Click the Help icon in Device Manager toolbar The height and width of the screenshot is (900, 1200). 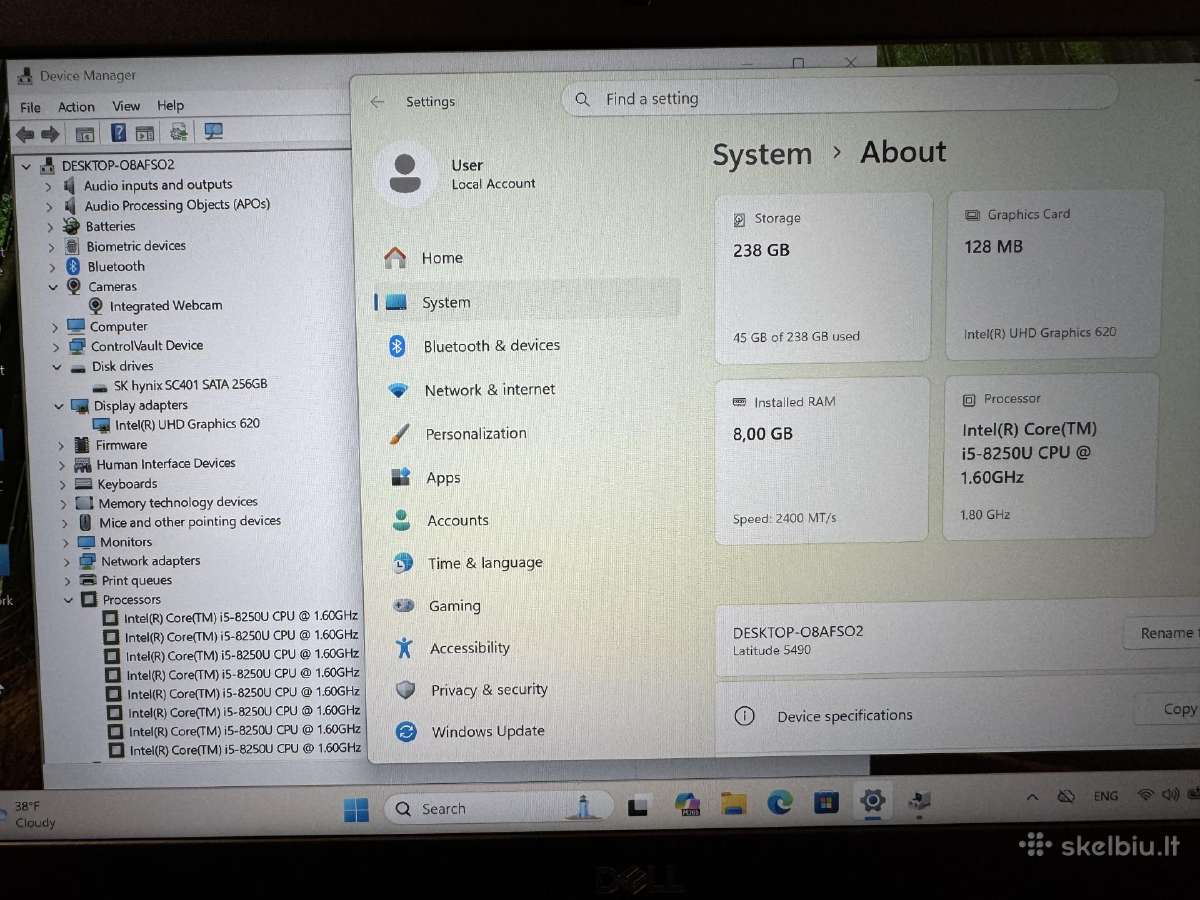click(118, 132)
